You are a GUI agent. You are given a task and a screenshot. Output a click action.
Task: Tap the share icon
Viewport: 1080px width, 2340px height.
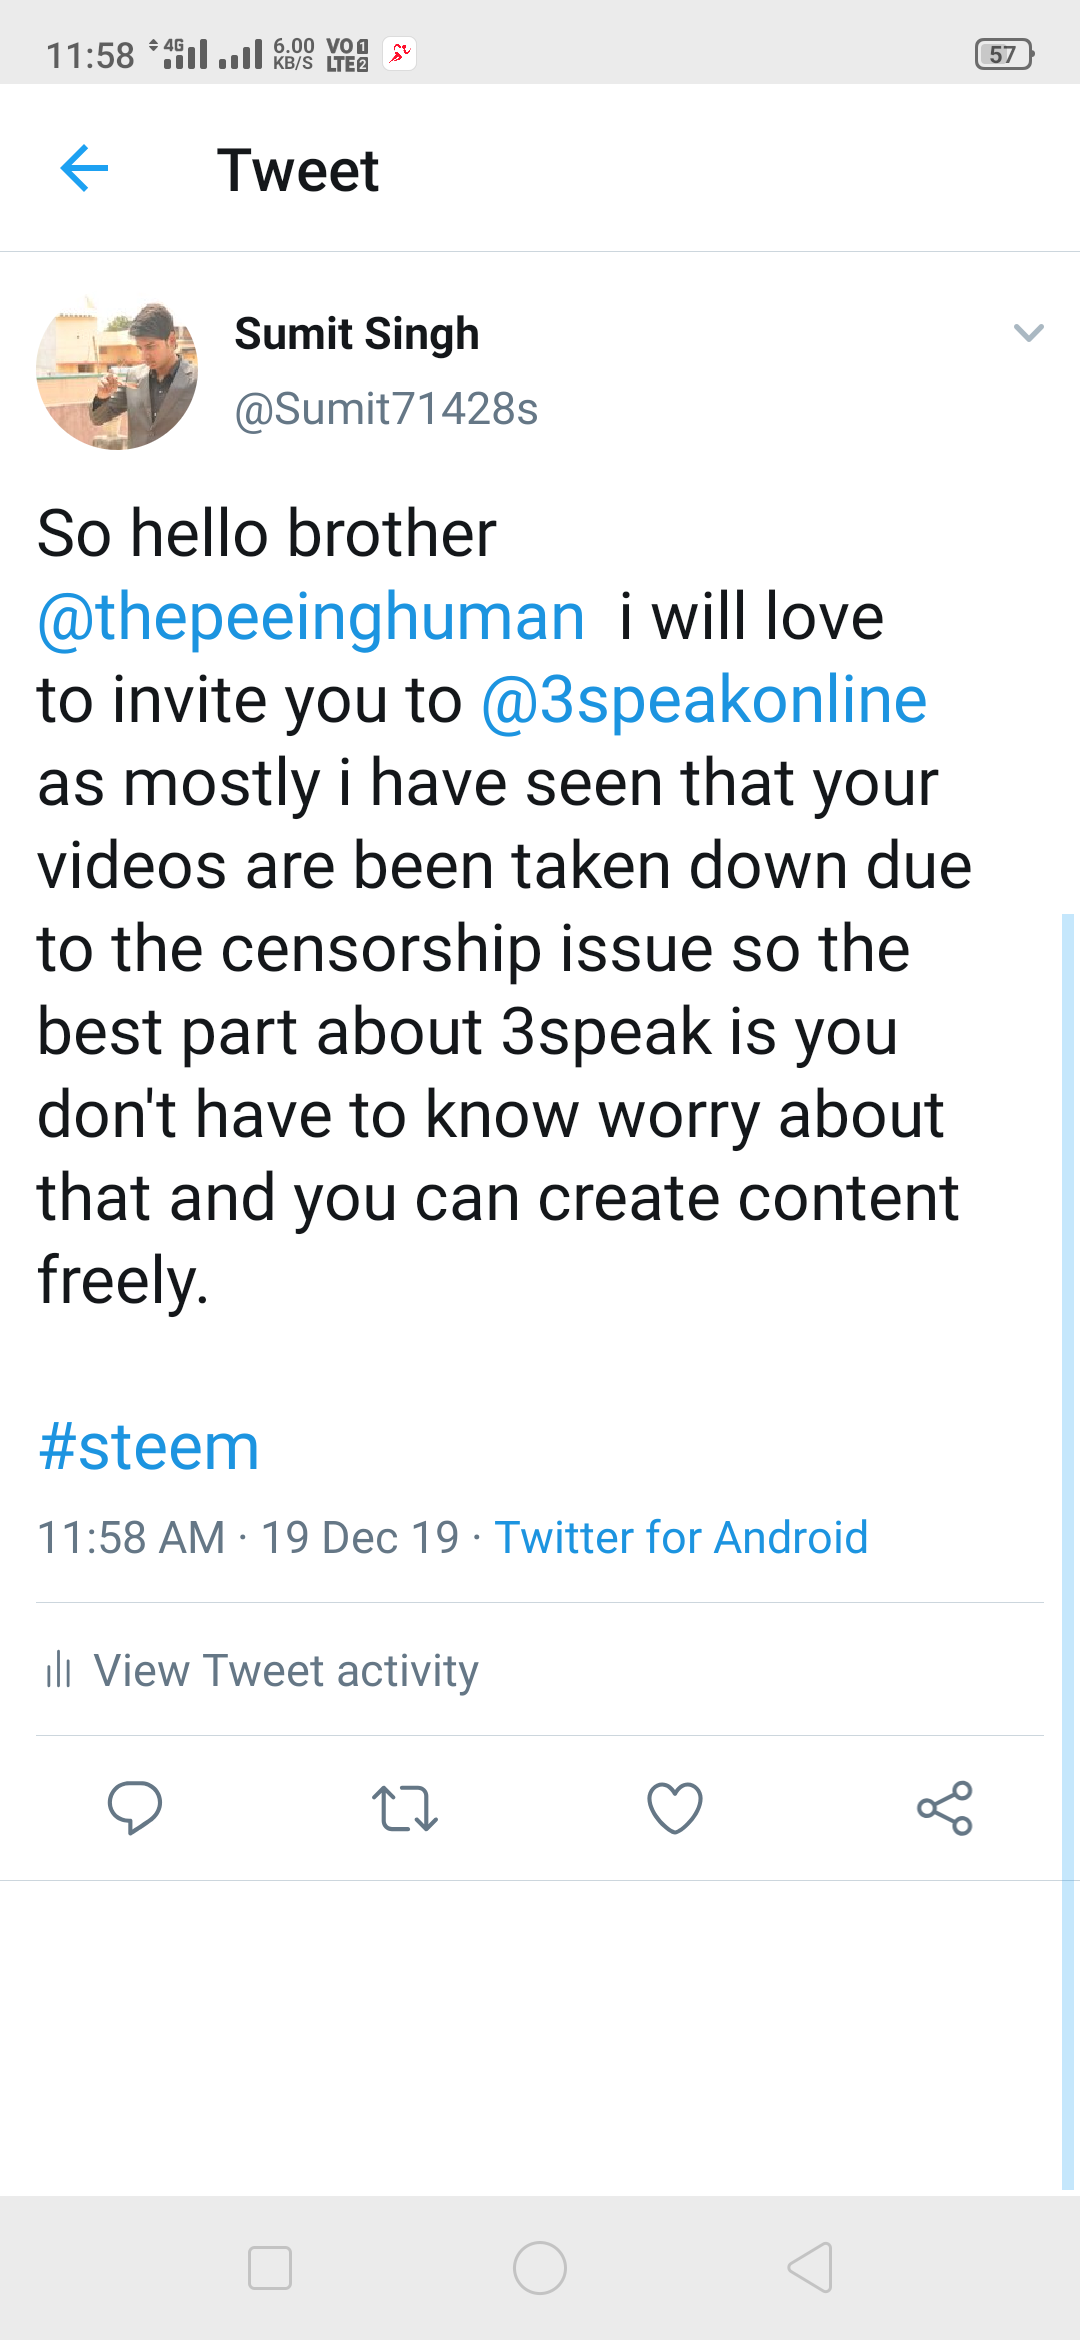[x=945, y=1808]
